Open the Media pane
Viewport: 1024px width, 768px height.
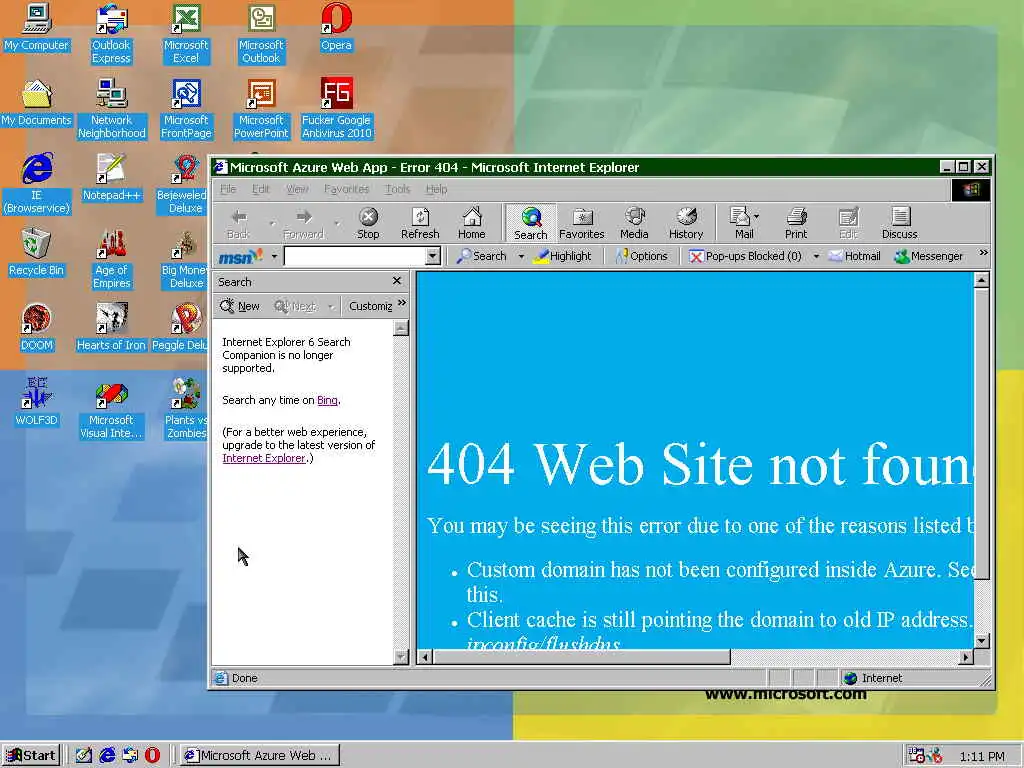pos(634,223)
